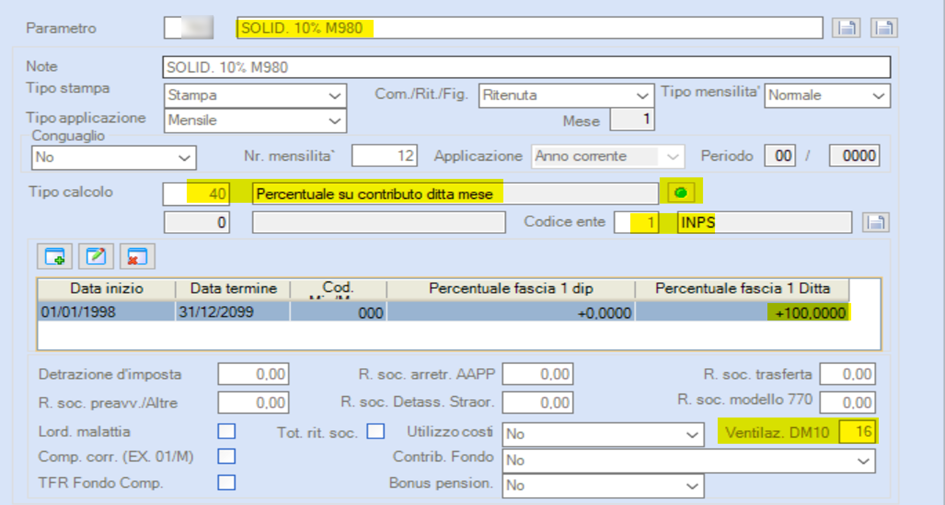
Task: Open the Utilizzo costi dropdown
Action: coord(603,434)
